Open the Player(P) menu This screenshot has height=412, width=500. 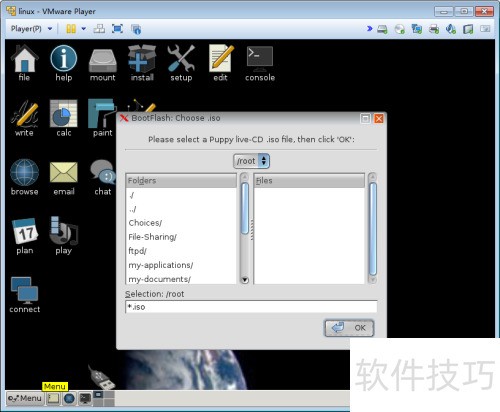pyautogui.click(x=31, y=29)
